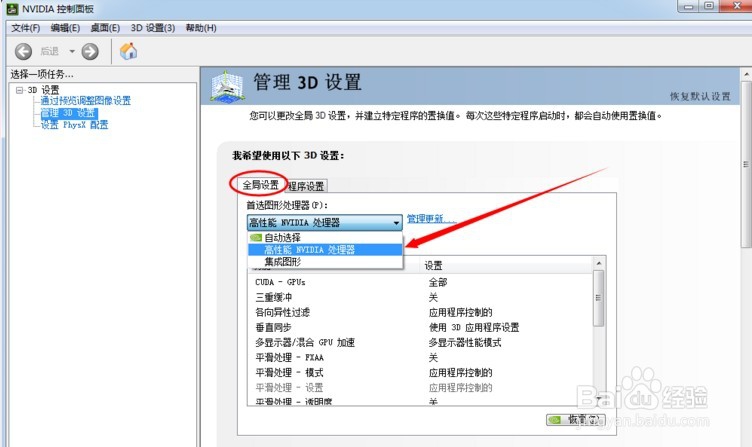Click value 多显示器性能模式
Viewport: 752px width, 447px height.
coord(464,342)
